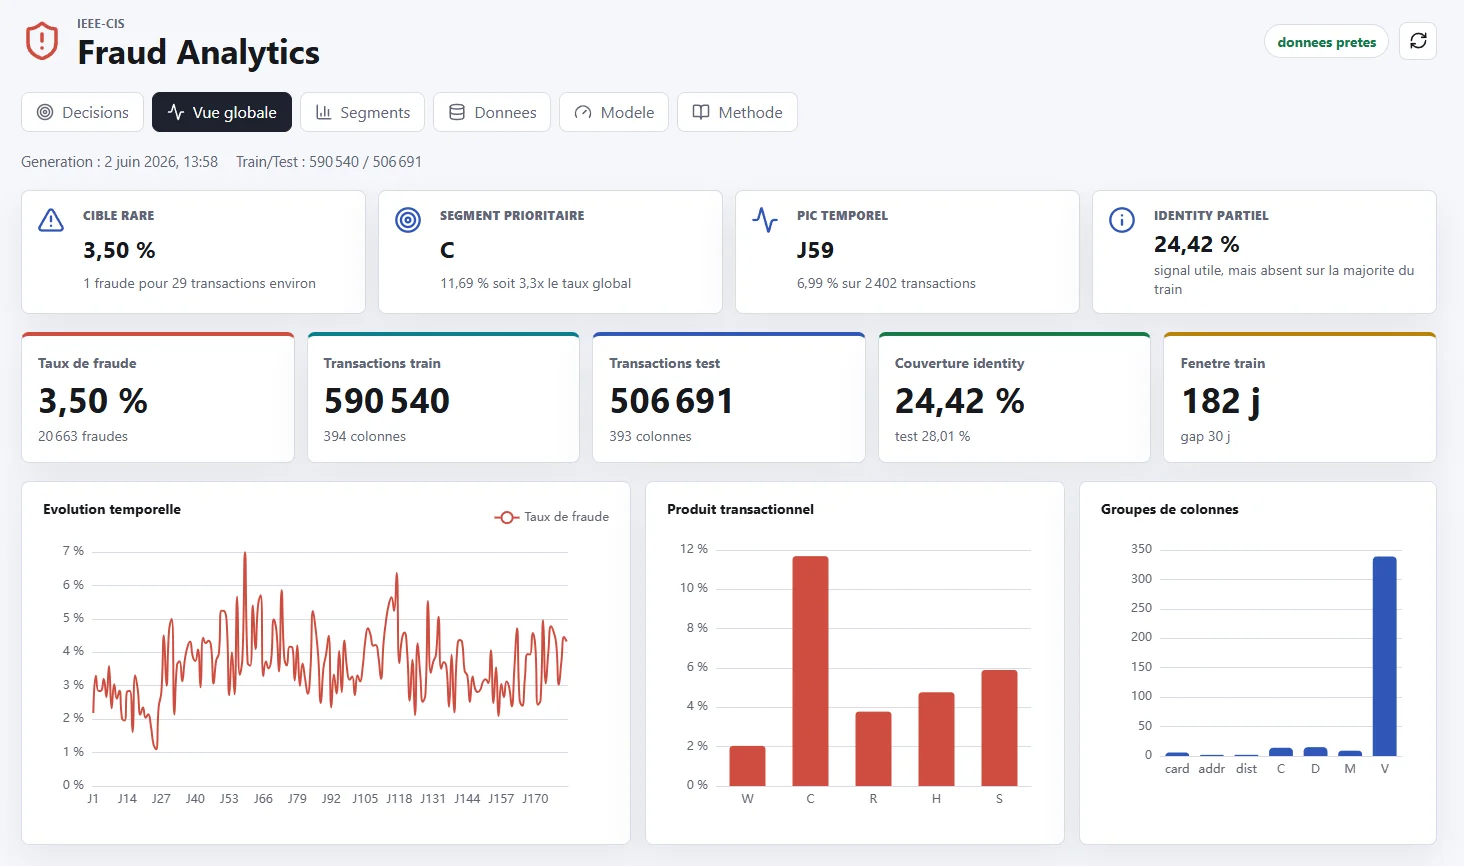
Task: Click the refresh data icon button
Action: point(1418,41)
